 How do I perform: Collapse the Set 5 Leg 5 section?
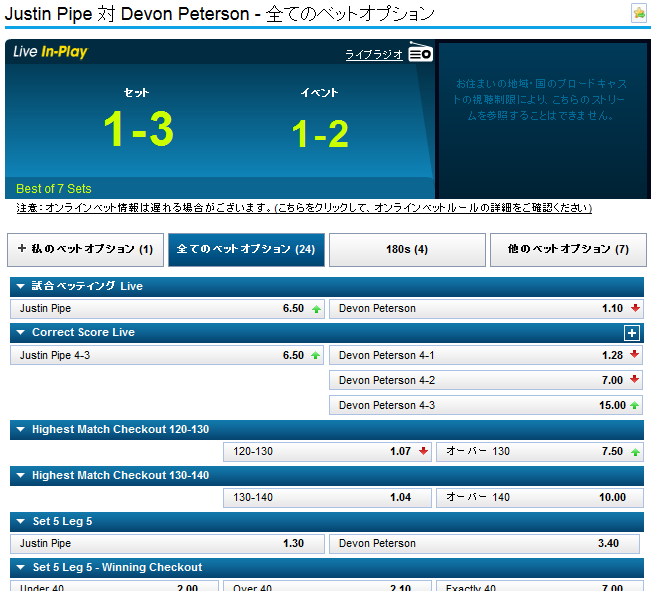[20, 521]
